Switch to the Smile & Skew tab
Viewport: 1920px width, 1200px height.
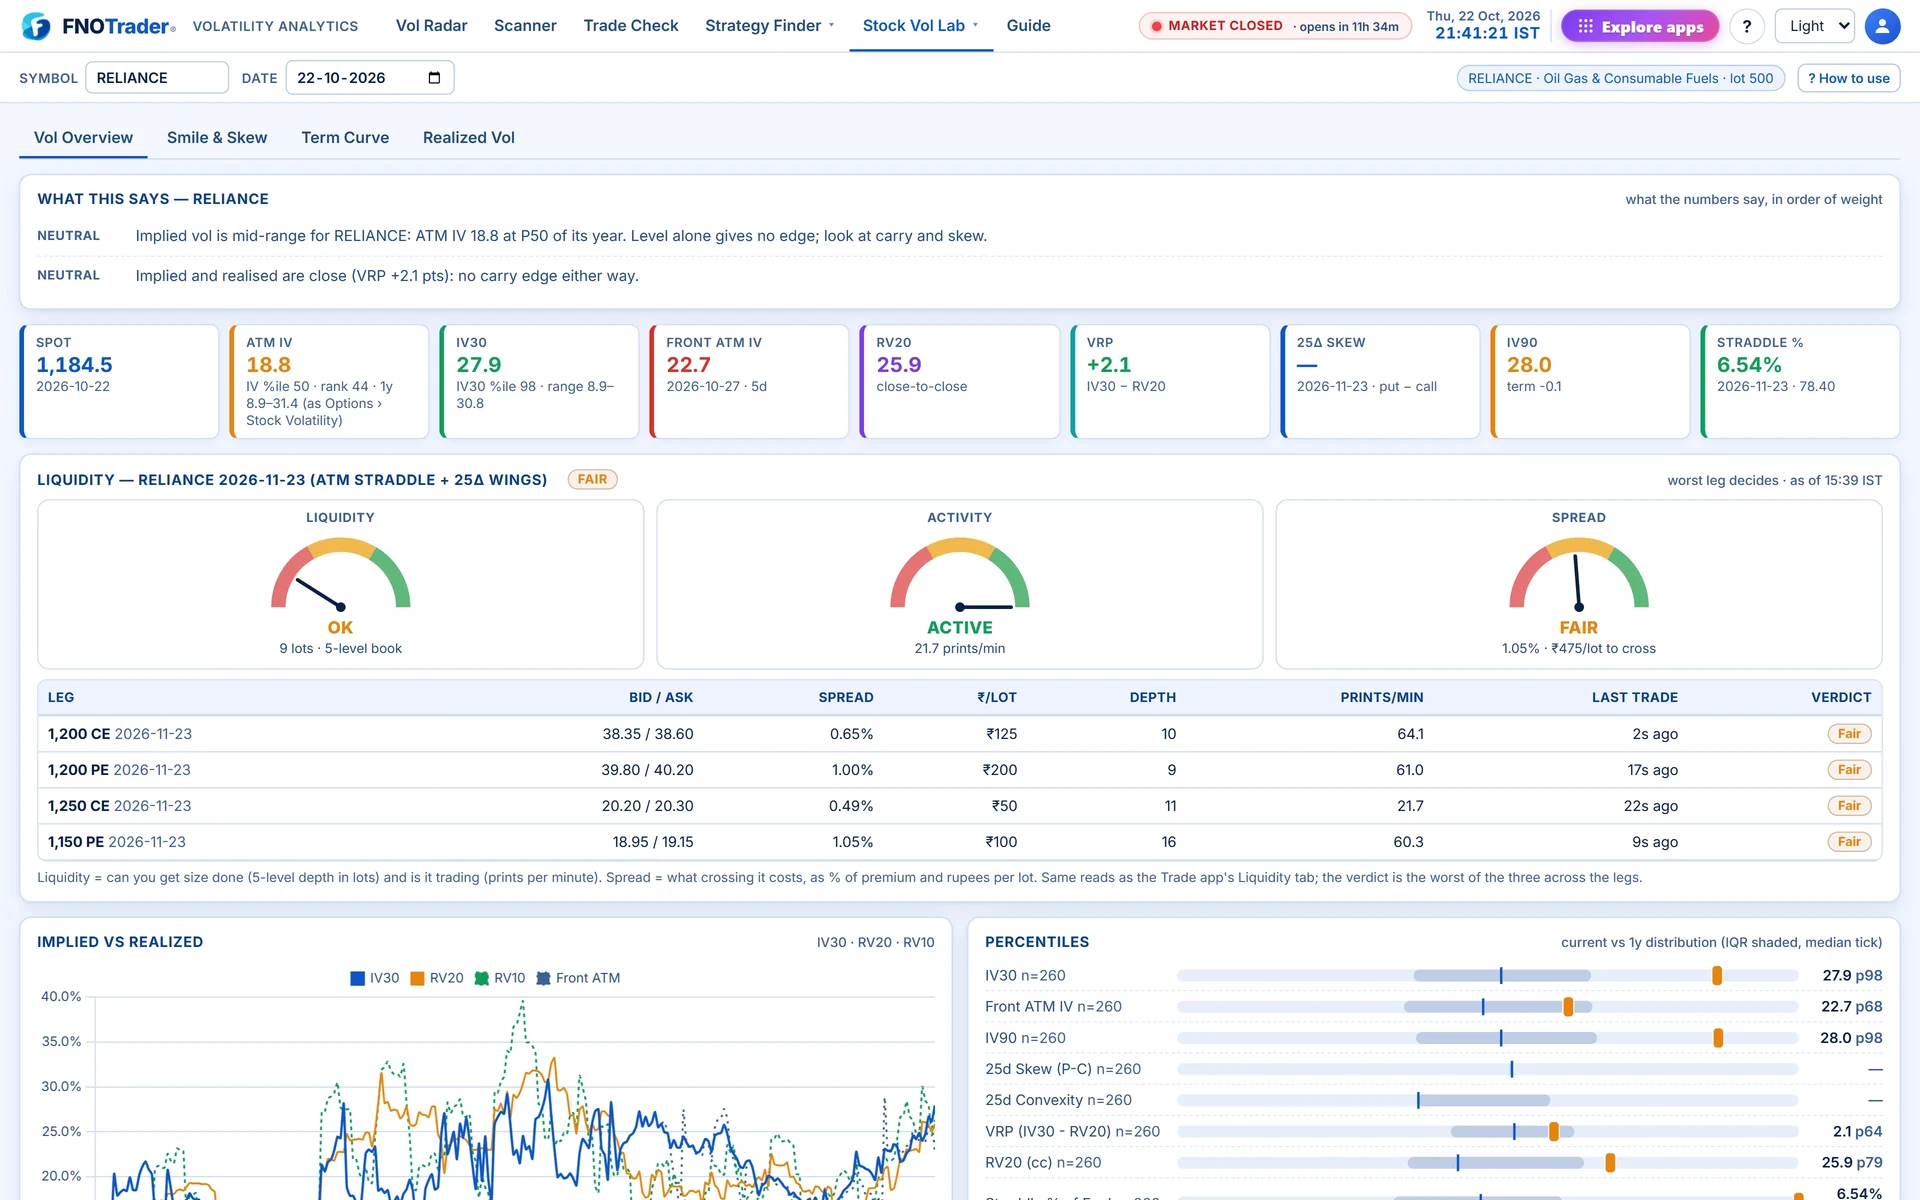(x=217, y=138)
